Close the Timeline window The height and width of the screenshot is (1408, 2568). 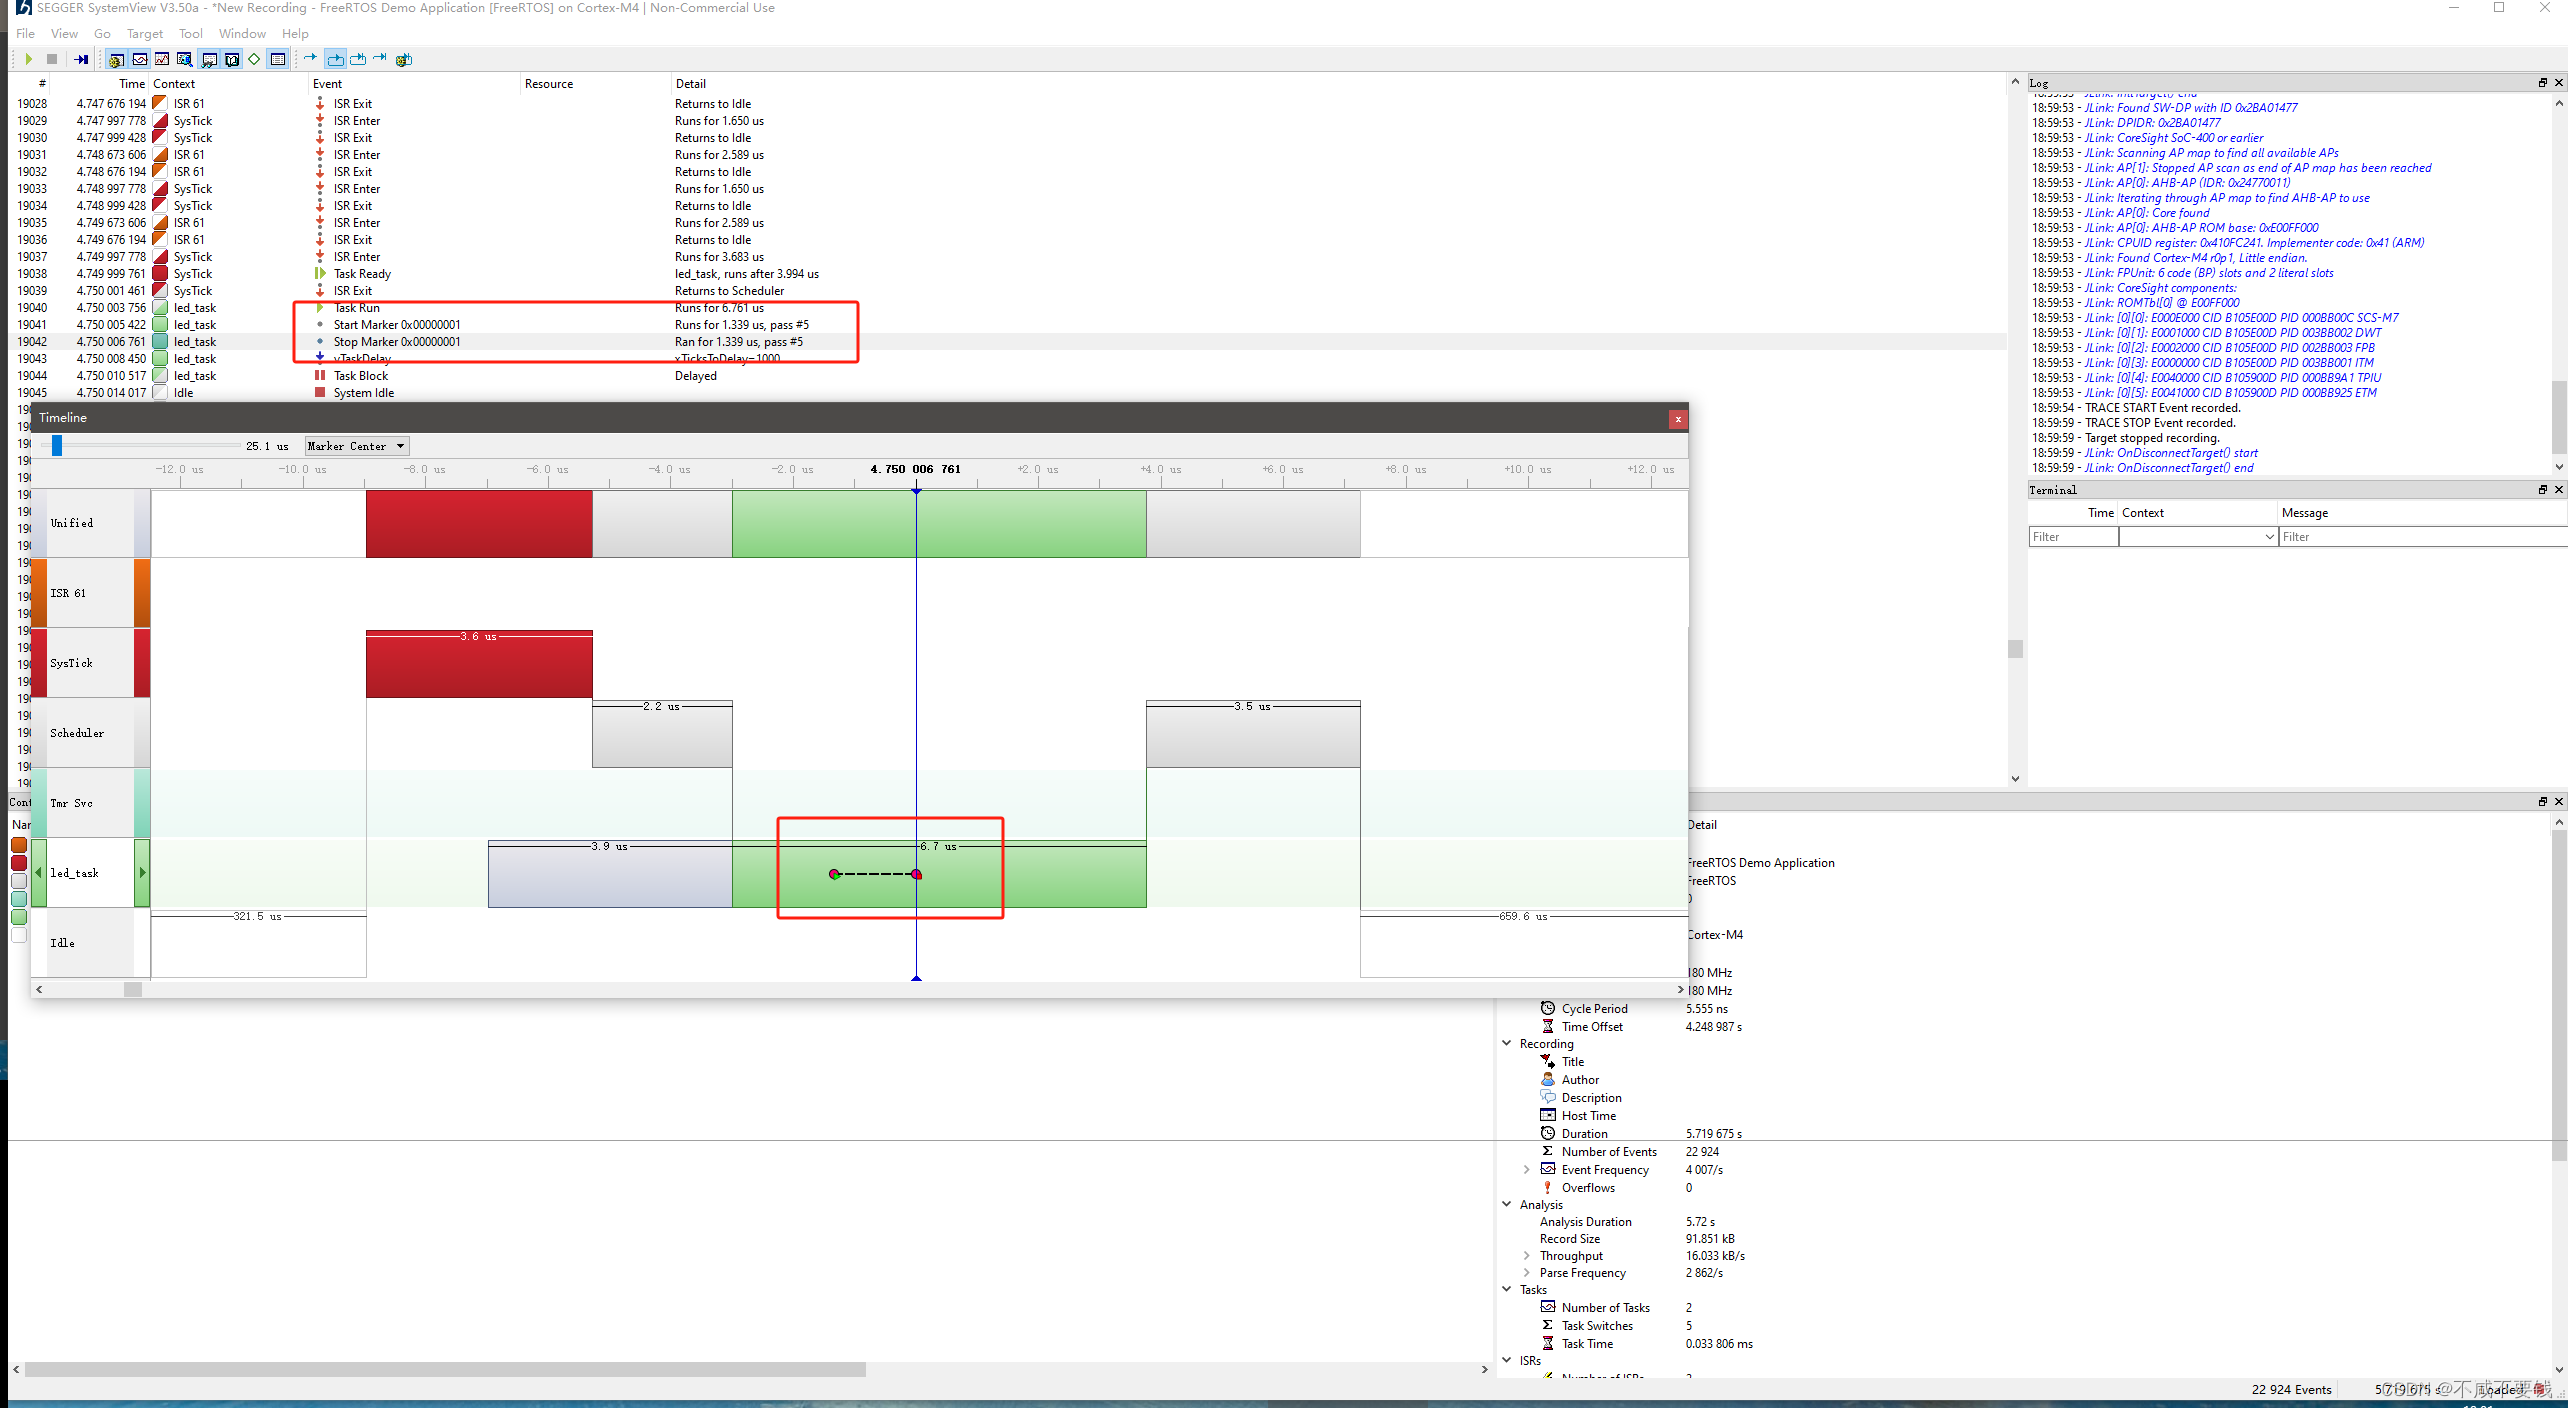point(1678,419)
